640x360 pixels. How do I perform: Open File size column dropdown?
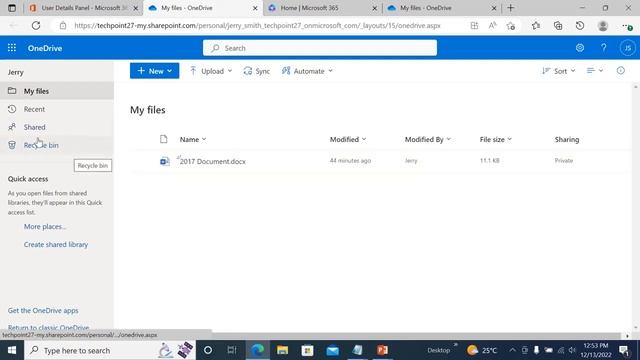pos(496,139)
